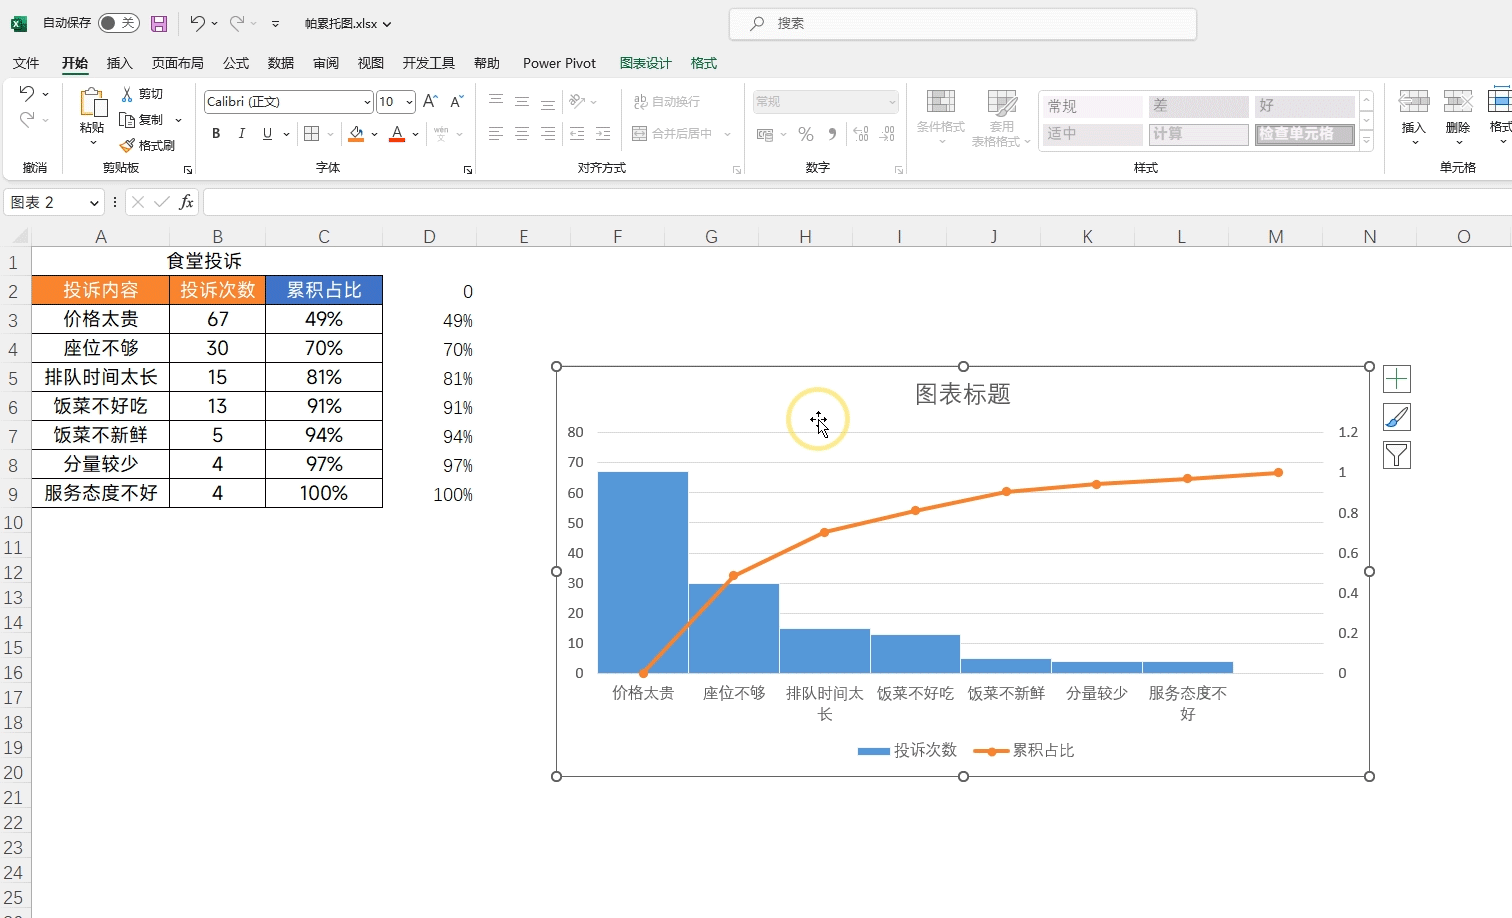1512x918 pixels.
Task: Click in the formula bar field
Action: tap(857, 202)
